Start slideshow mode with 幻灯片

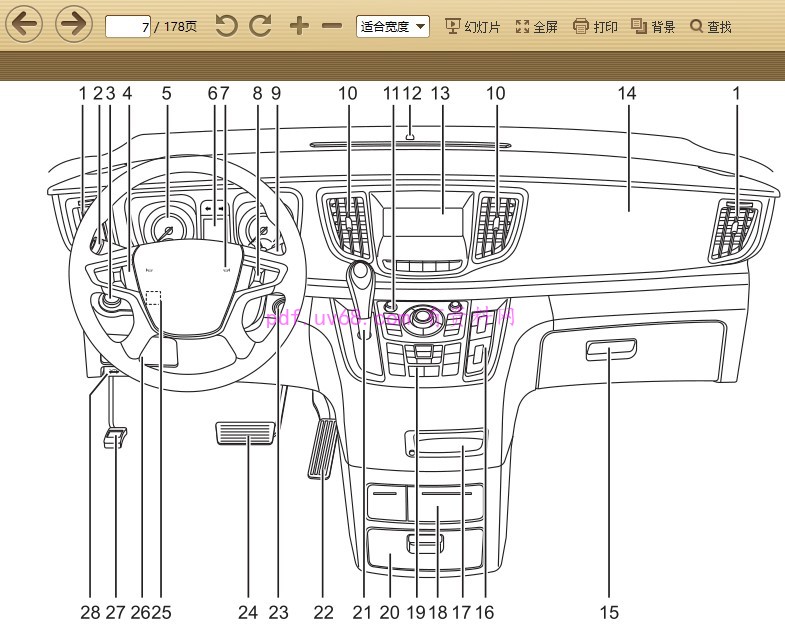pyautogui.click(x=473, y=27)
